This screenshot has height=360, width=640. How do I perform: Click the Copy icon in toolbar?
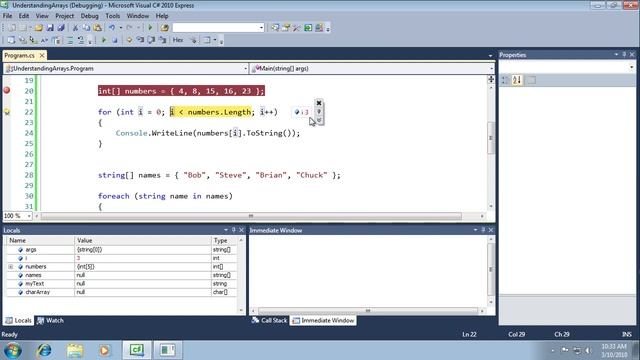point(86,28)
